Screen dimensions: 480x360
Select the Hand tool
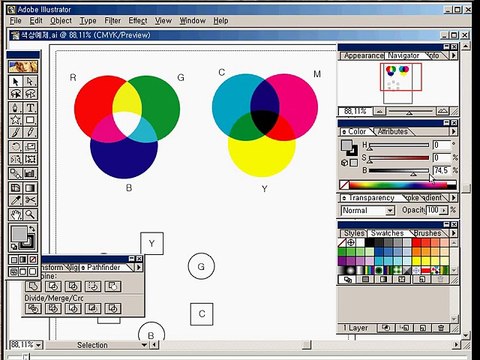(x=15, y=214)
